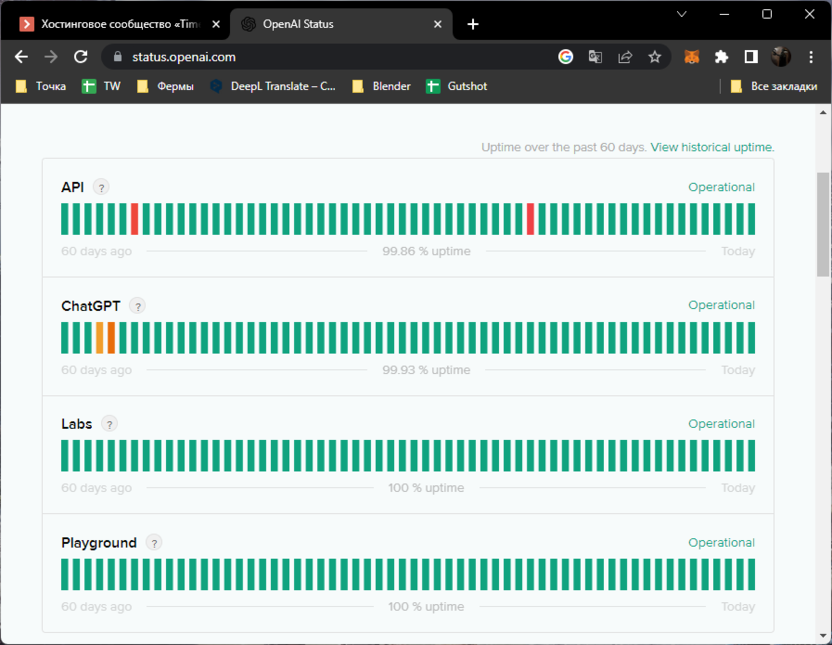Viewport: 832px width, 645px height.
Task: Show Labs help question mark
Action: 109,424
